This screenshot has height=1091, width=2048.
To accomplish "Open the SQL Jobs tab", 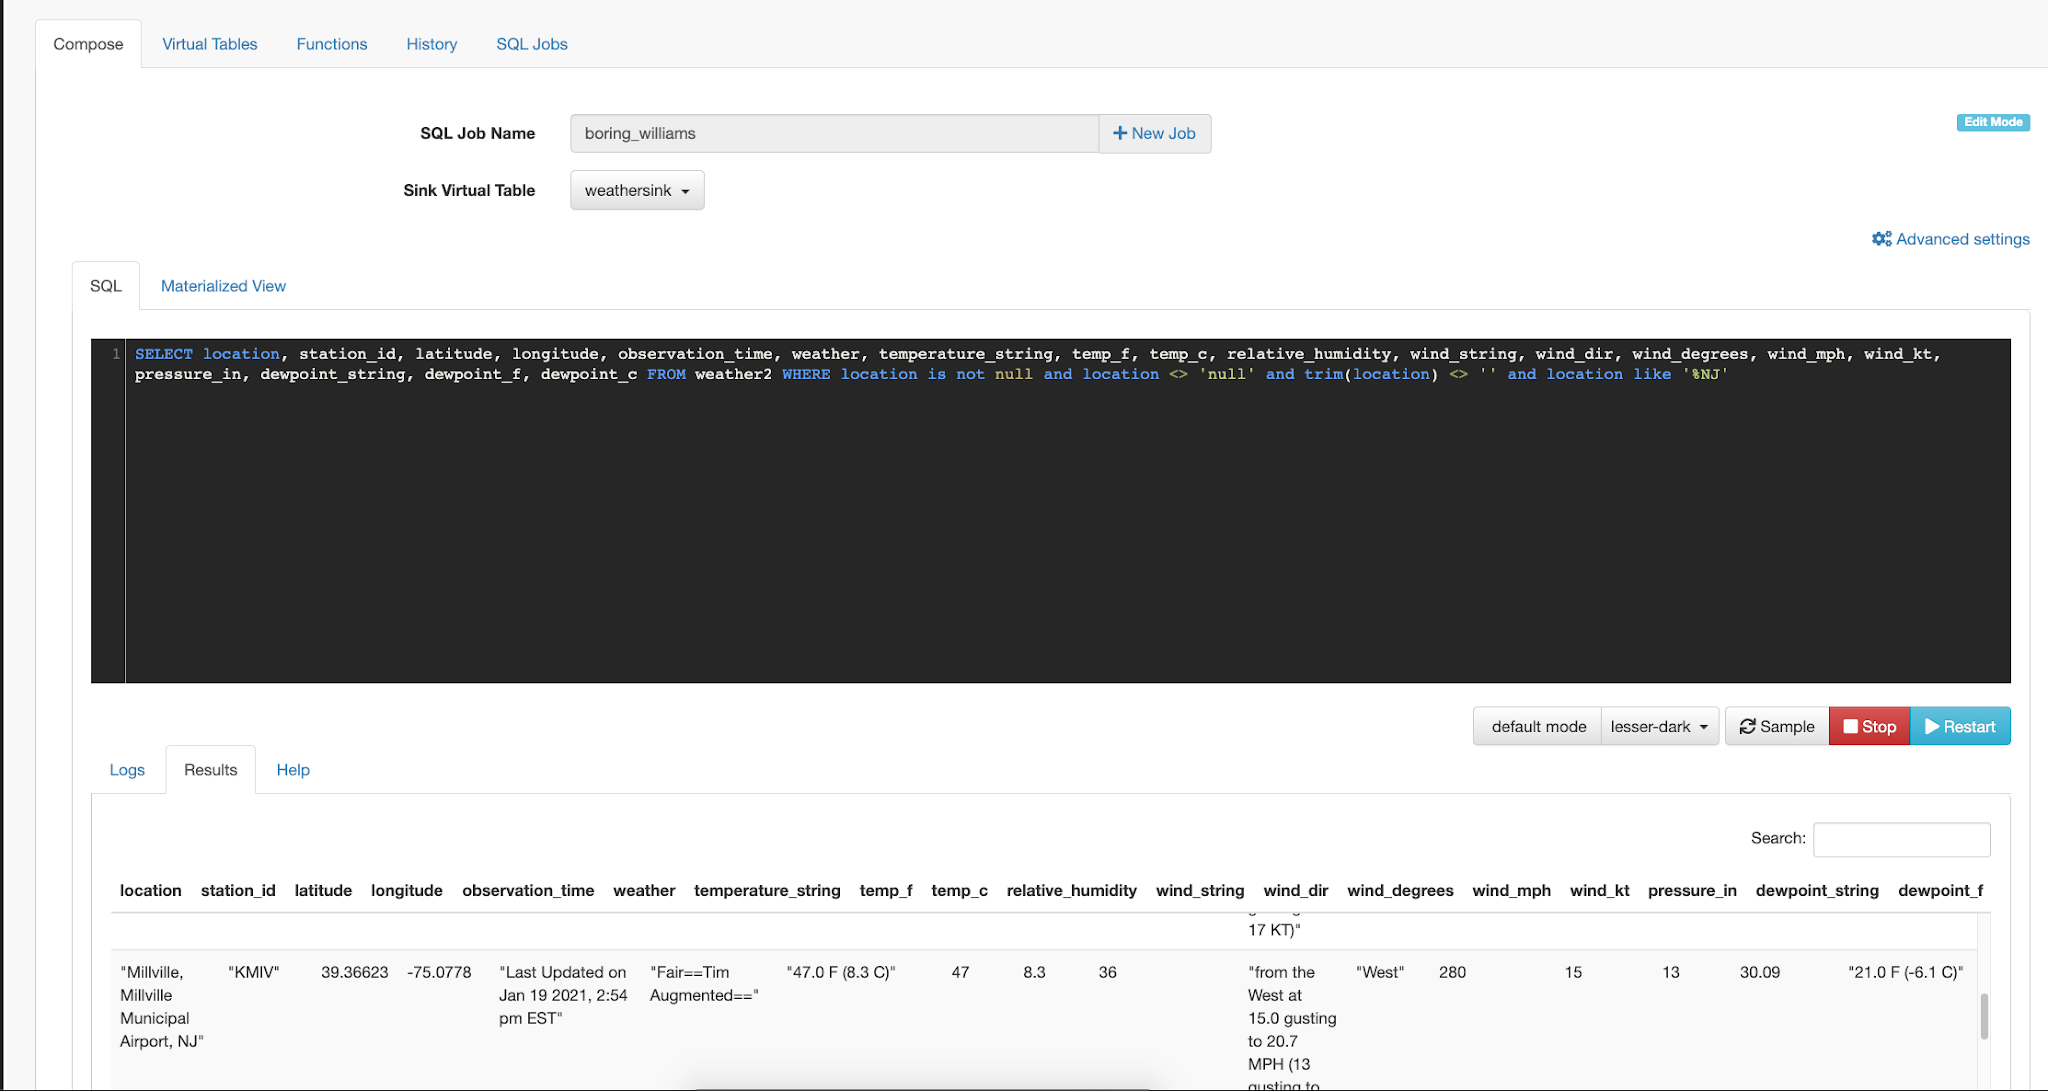I will [532, 44].
